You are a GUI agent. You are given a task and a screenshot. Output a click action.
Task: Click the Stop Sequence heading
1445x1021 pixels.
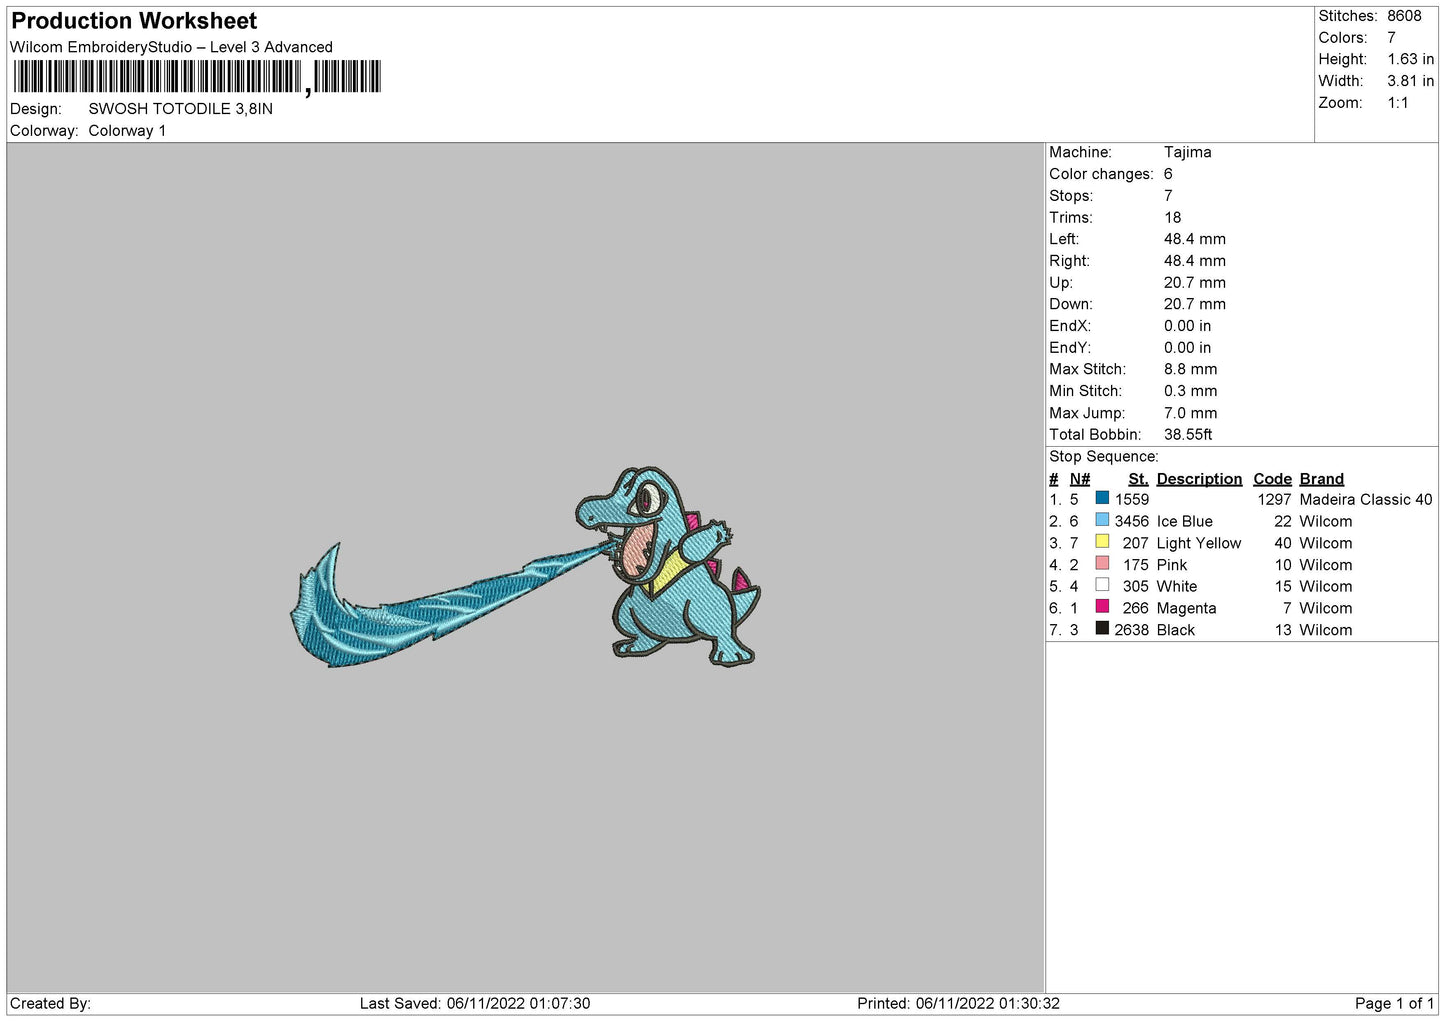pyautogui.click(x=1103, y=457)
